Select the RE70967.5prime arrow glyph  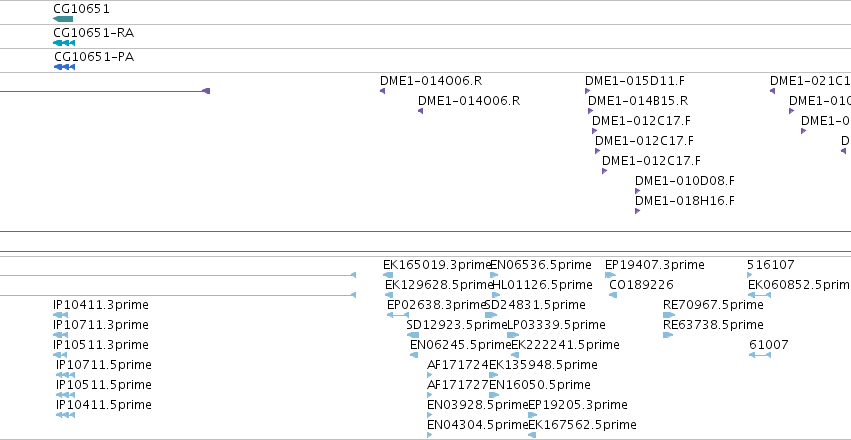pyautogui.click(x=669, y=315)
